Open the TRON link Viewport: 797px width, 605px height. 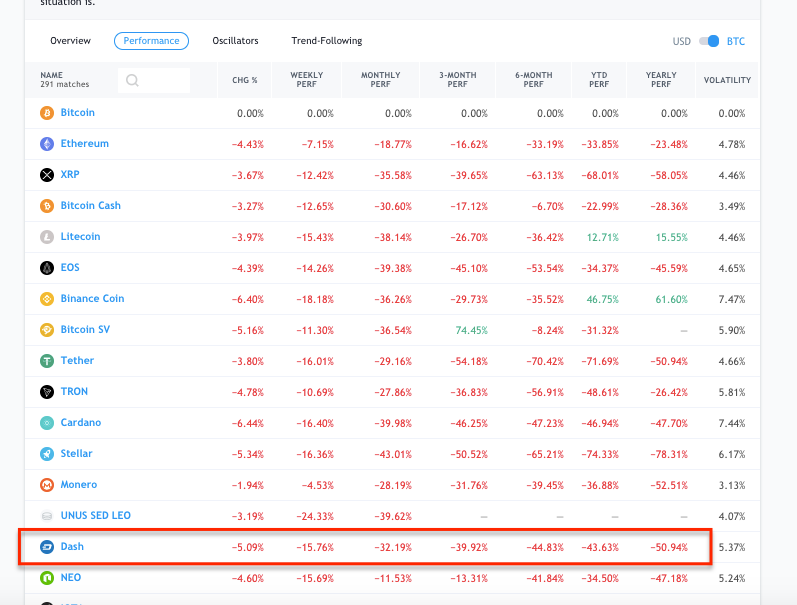click(x=74, y=391)
